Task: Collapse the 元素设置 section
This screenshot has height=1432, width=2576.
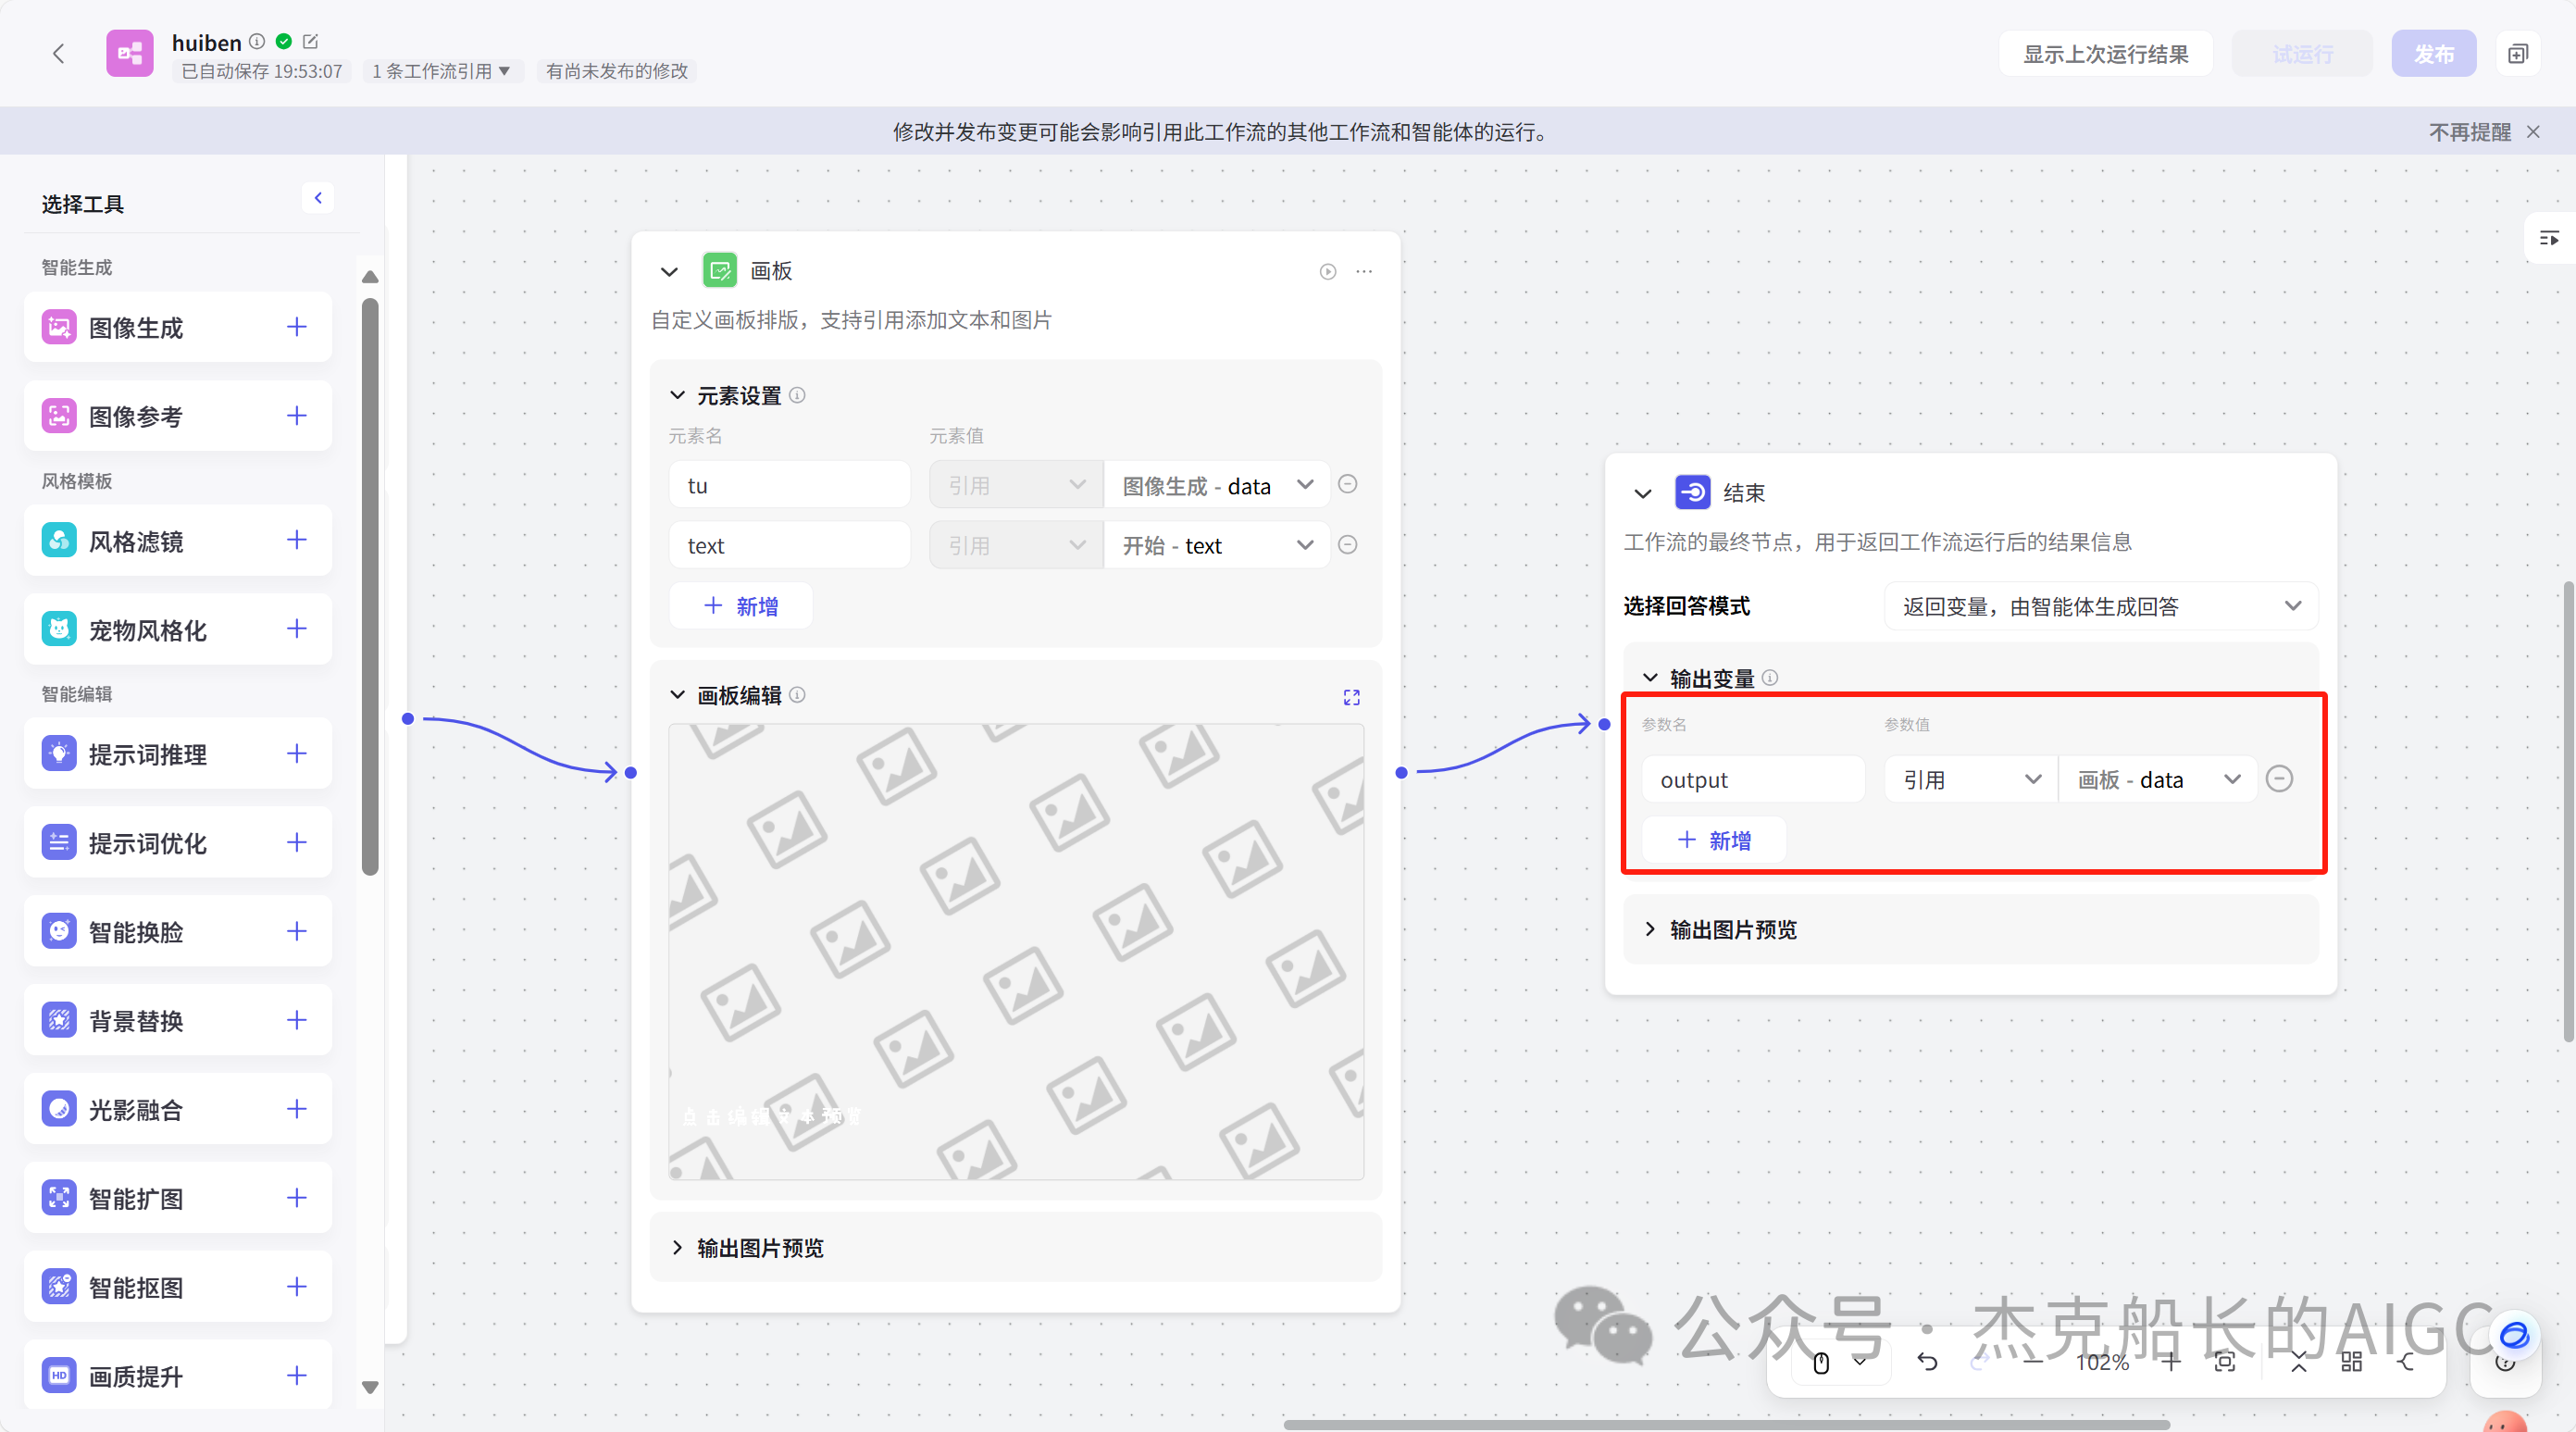Action: (676, 395)
